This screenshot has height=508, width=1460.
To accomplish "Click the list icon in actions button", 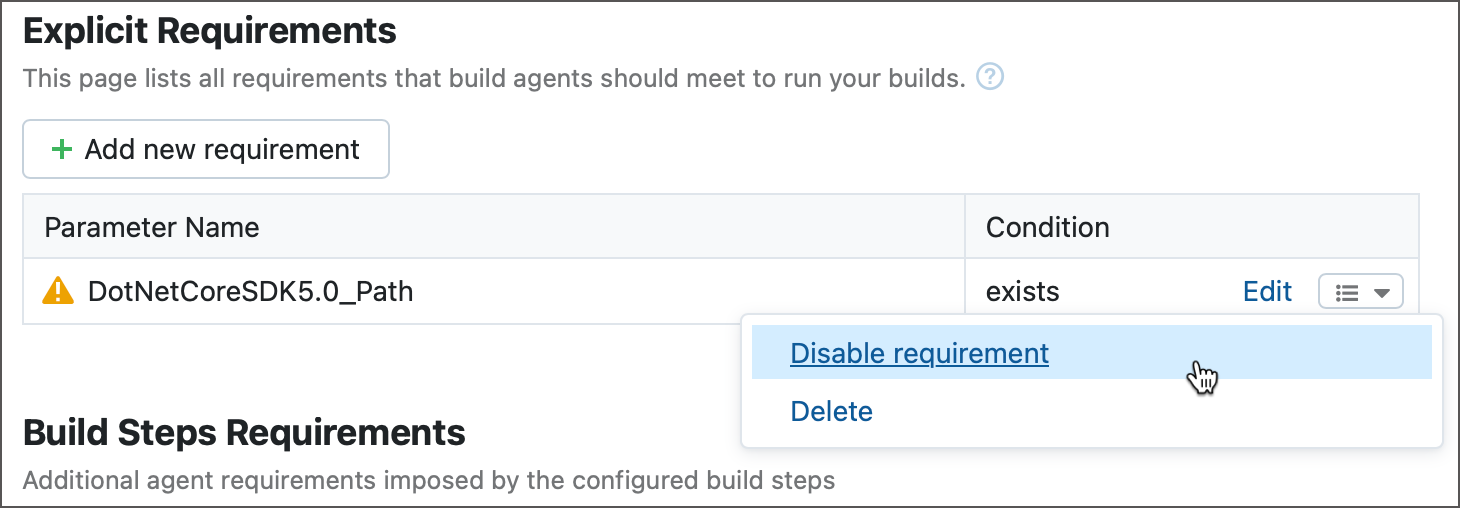I will (1347, 292).
